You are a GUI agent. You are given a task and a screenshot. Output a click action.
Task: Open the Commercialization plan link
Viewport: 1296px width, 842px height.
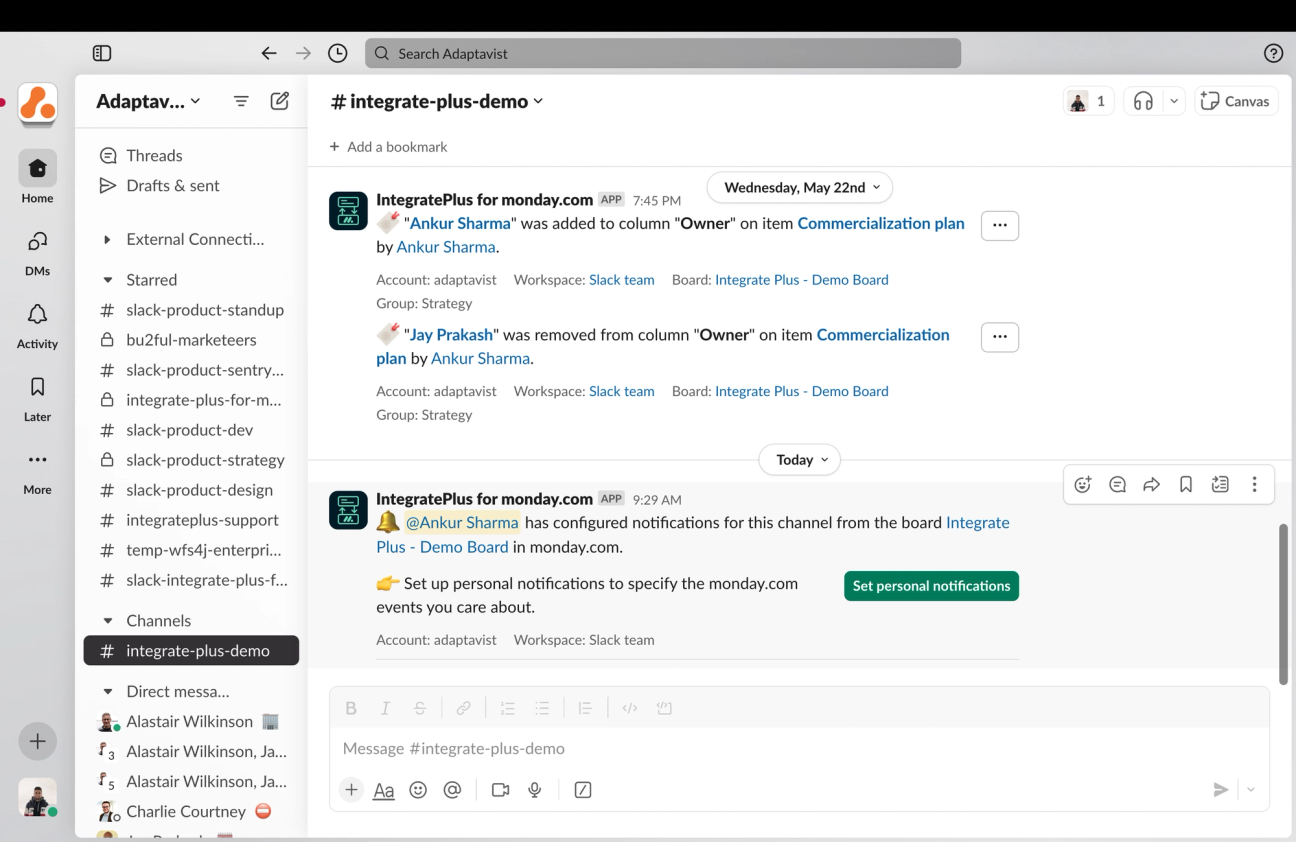881,223
